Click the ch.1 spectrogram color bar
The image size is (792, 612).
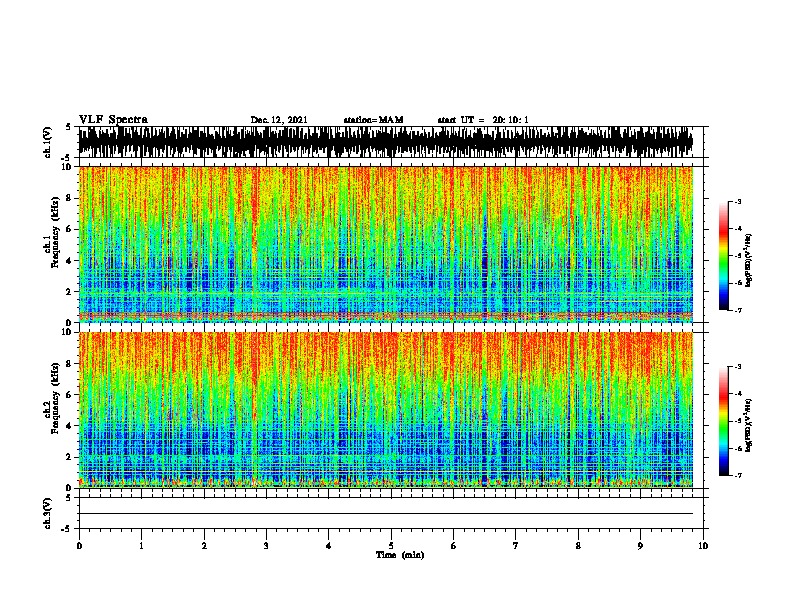tap(724, 256)
